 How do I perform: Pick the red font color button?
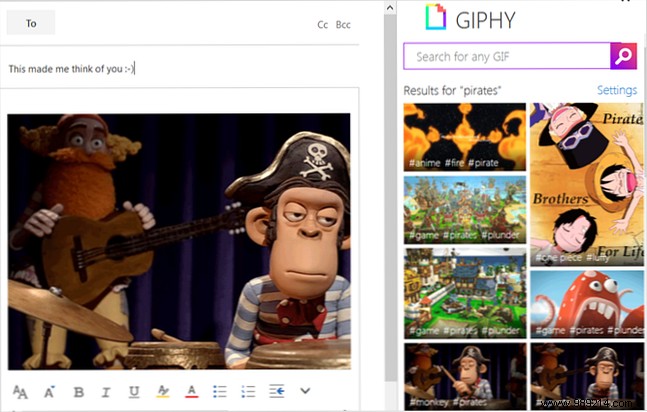(191, 391)
